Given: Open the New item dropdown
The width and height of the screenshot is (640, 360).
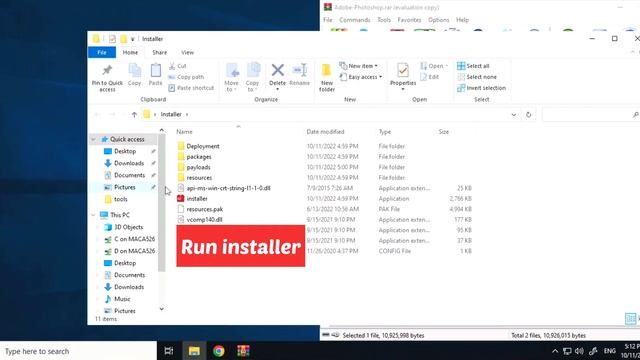Looking at the screenshot, I should pos(359,66).
